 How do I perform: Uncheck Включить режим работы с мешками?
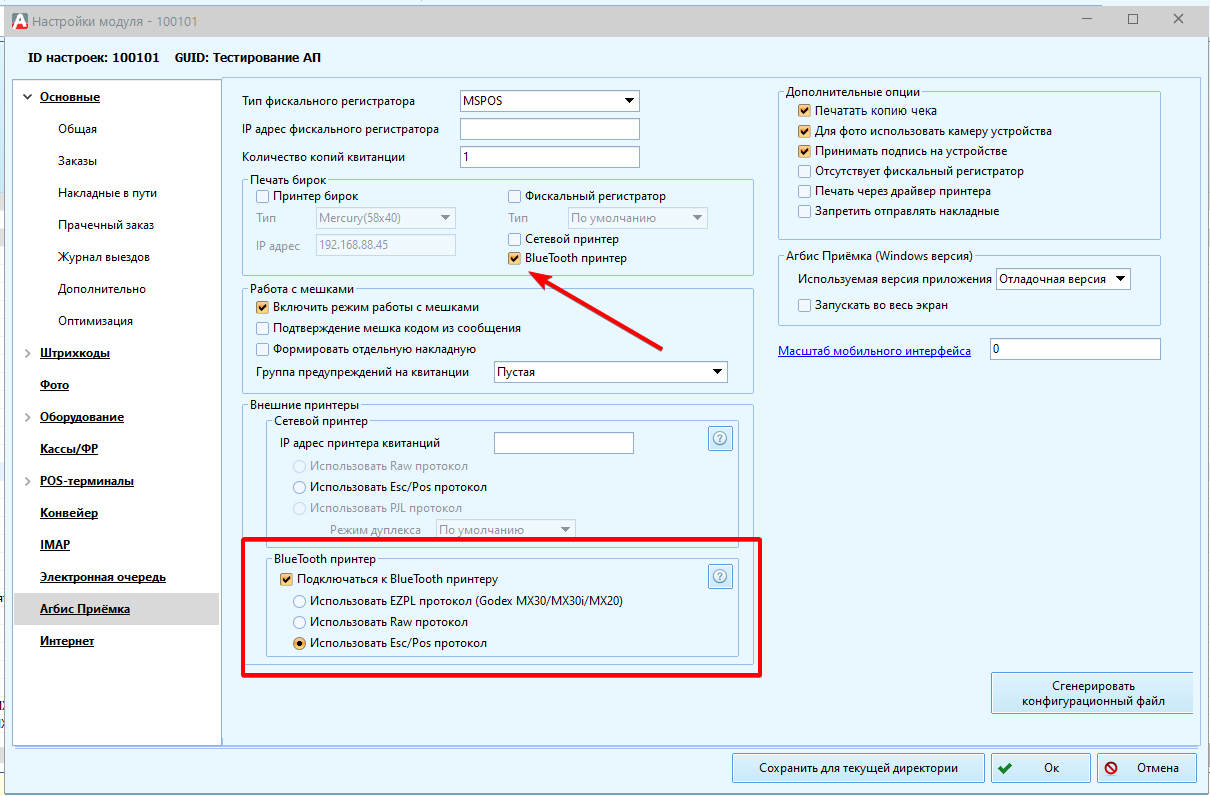coord(263,307)
